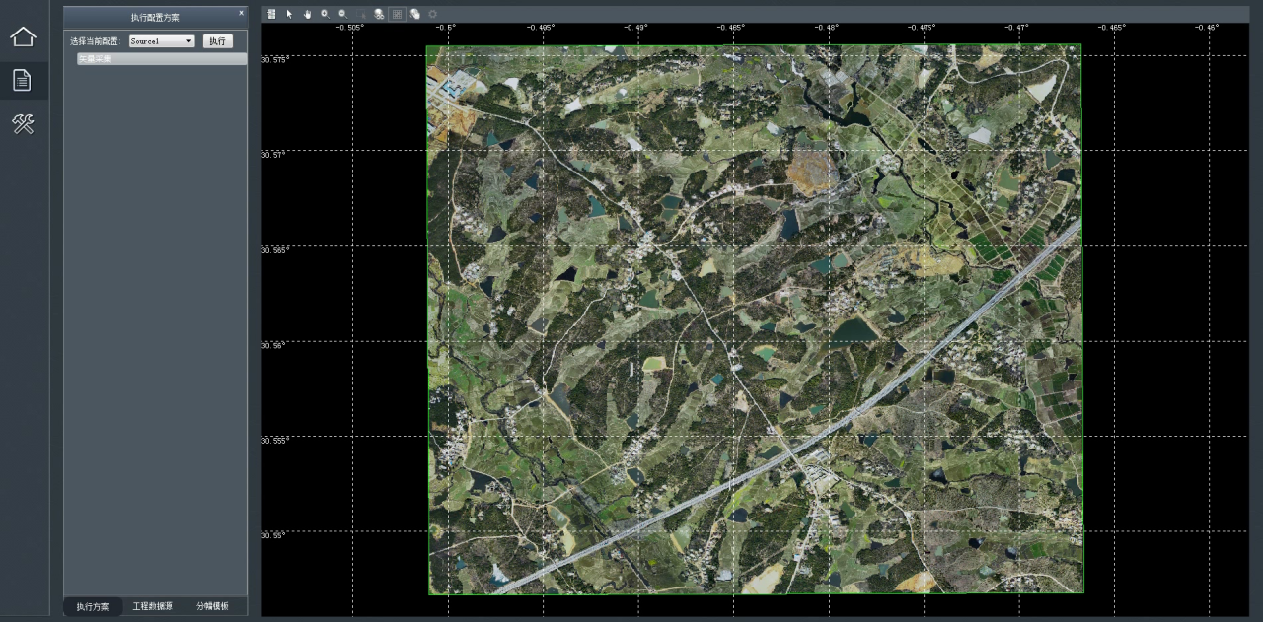The width and height of the screenshot is (1263, 623).
Task: Toggle the grid display button
Action: pyautogui.click(x=397, y=14)
